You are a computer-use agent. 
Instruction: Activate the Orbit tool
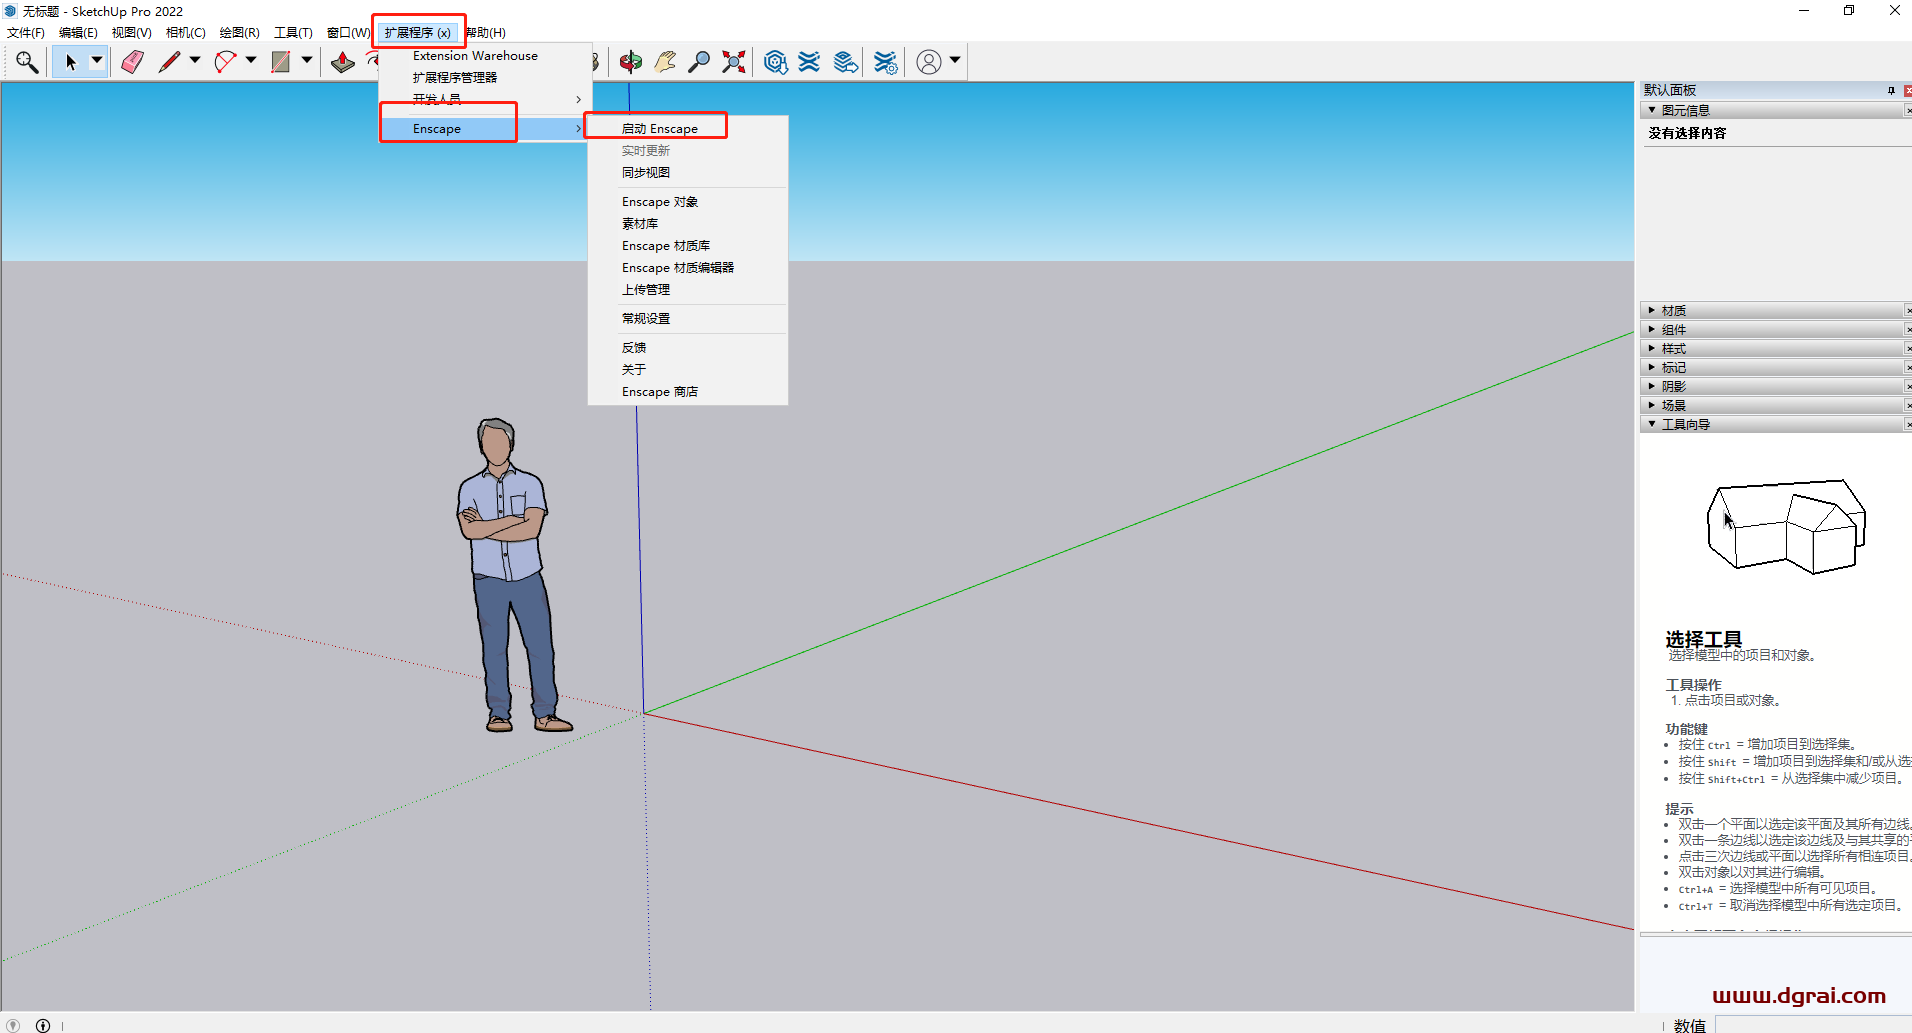pyautogui.click(x=630, y=61)
